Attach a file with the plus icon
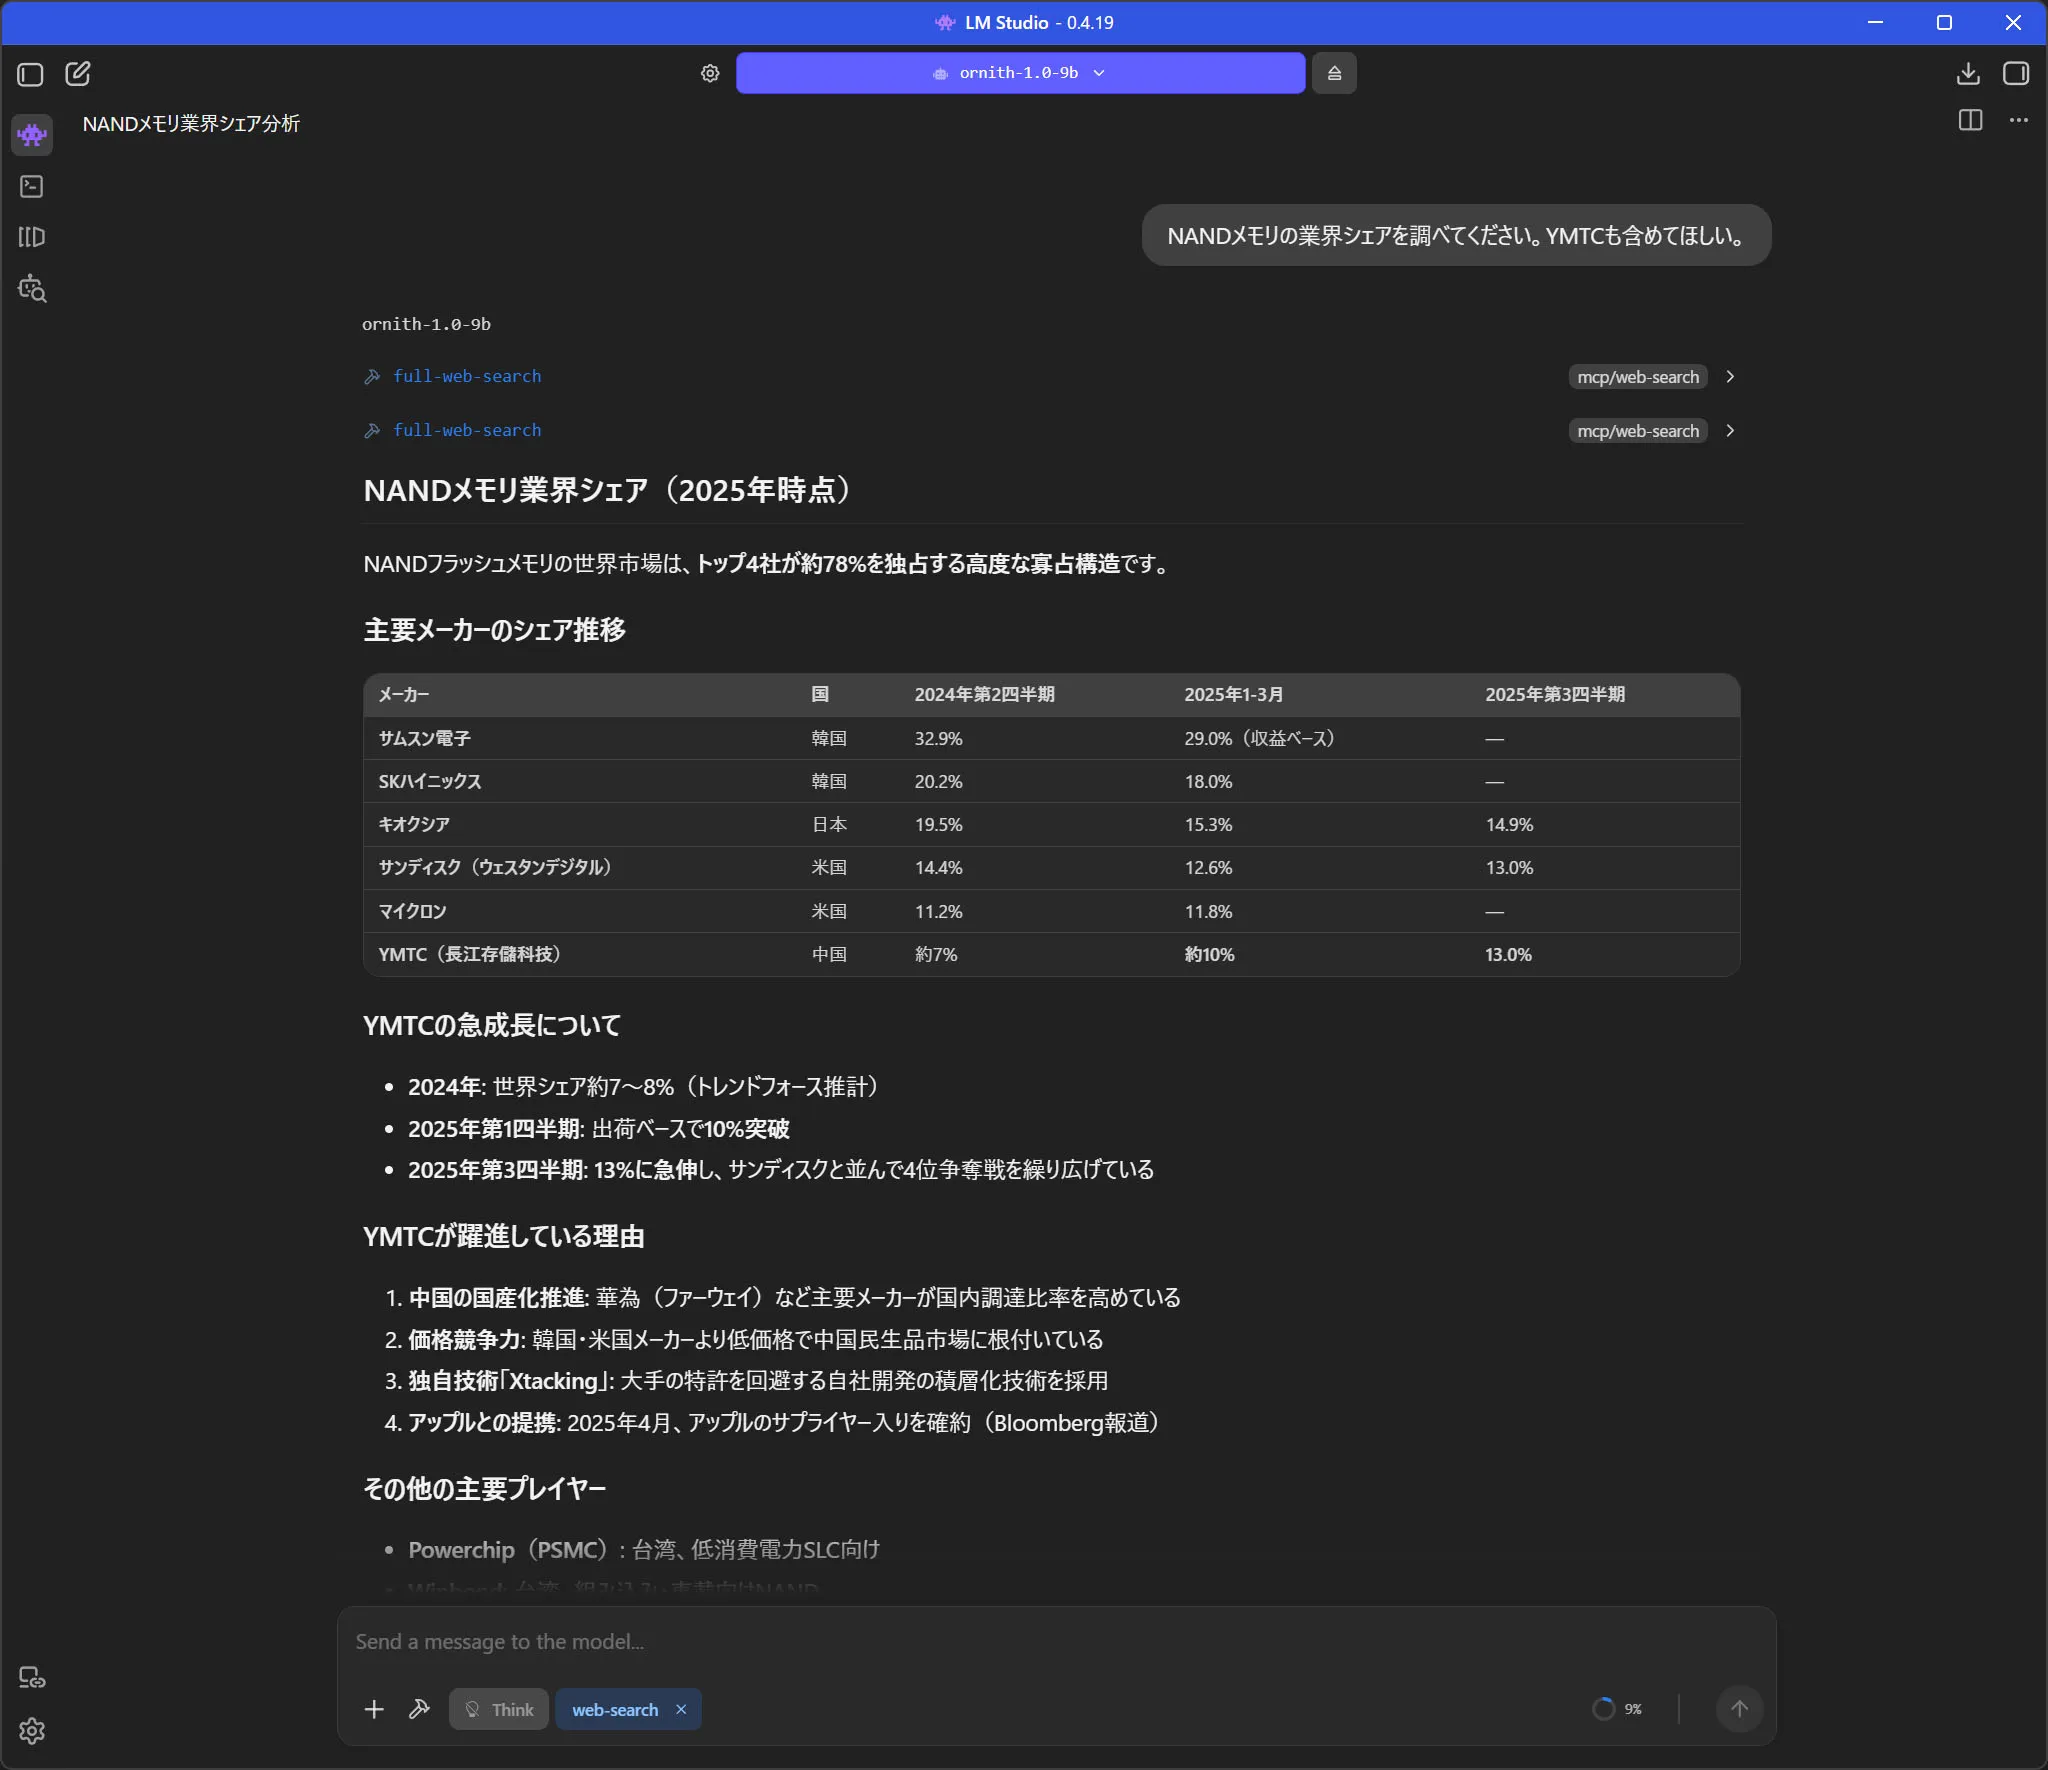 (x=374, y=1709)
